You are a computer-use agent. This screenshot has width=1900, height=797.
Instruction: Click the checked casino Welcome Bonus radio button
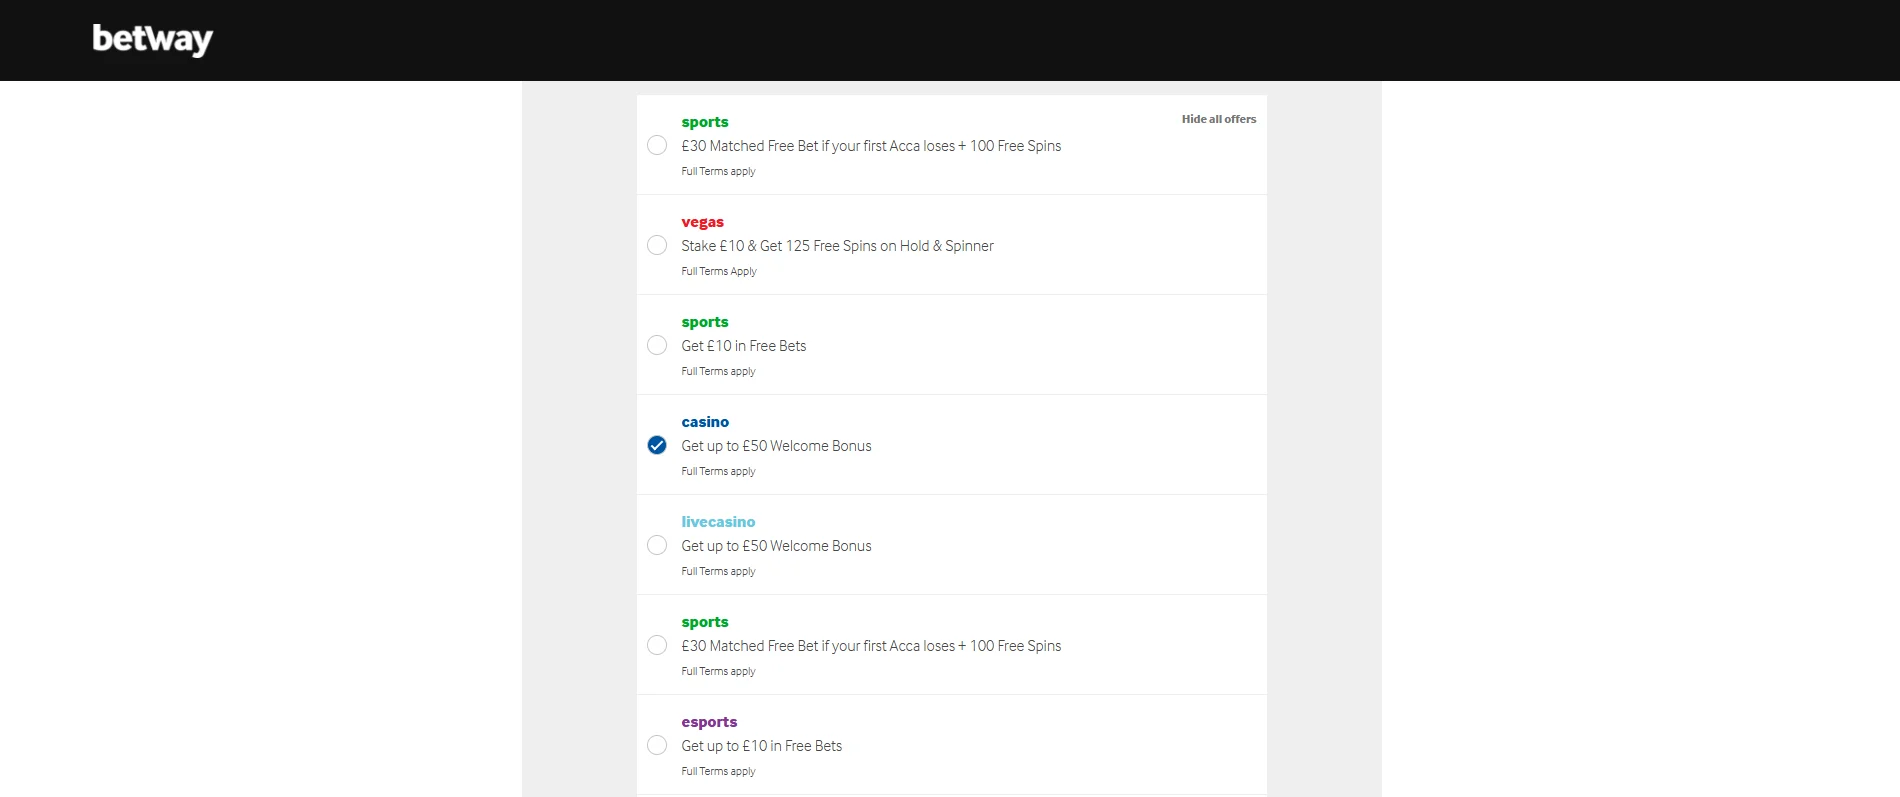657,445
